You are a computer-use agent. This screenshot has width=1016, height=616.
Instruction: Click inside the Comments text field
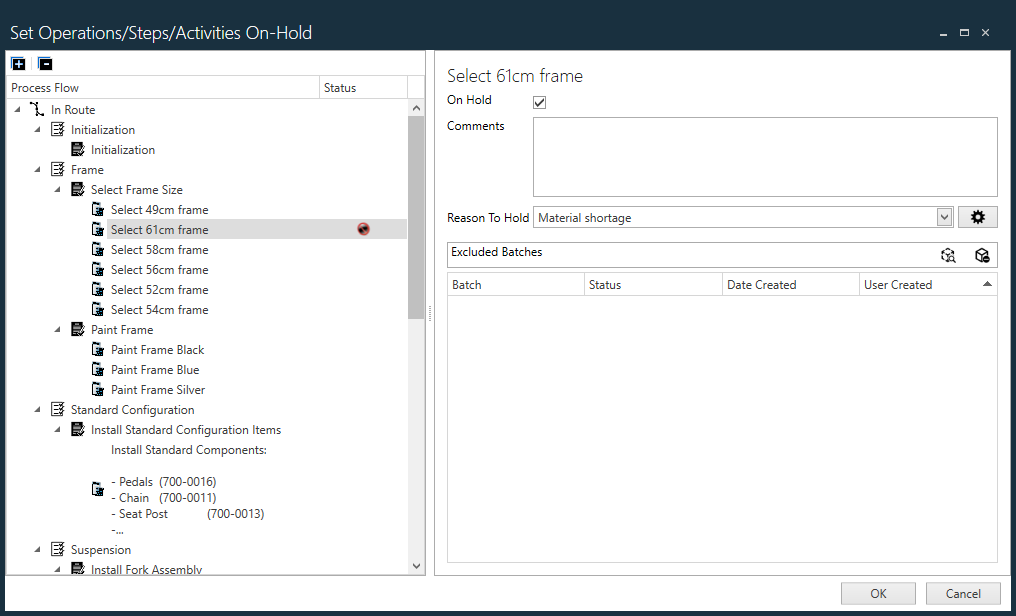pyautogui.click(x=764, y=157)
